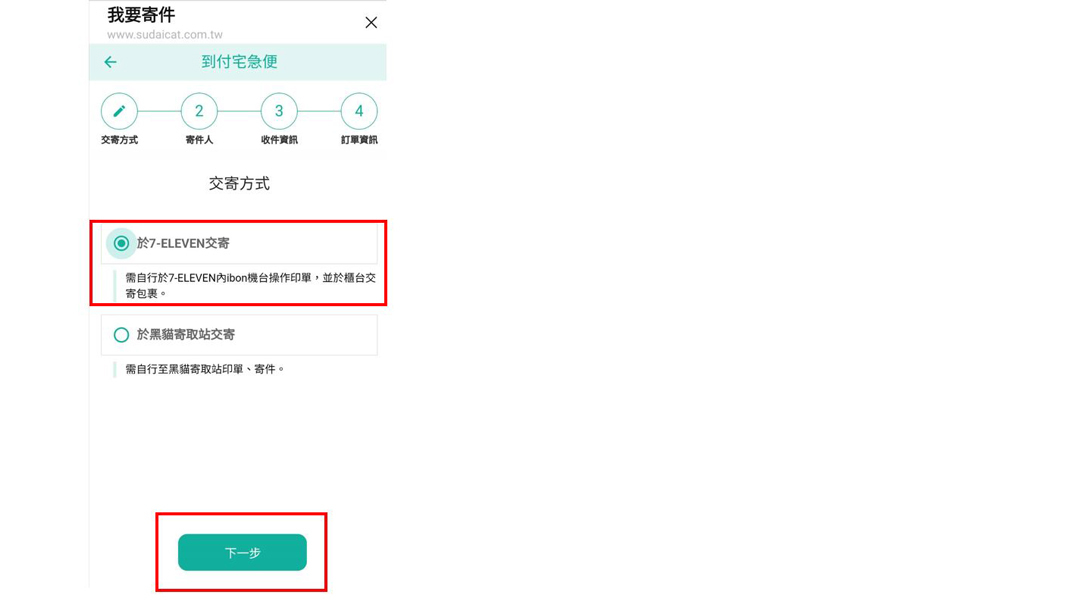
Task: Click the 到付宅急便 header title
Action: point(239,62)
